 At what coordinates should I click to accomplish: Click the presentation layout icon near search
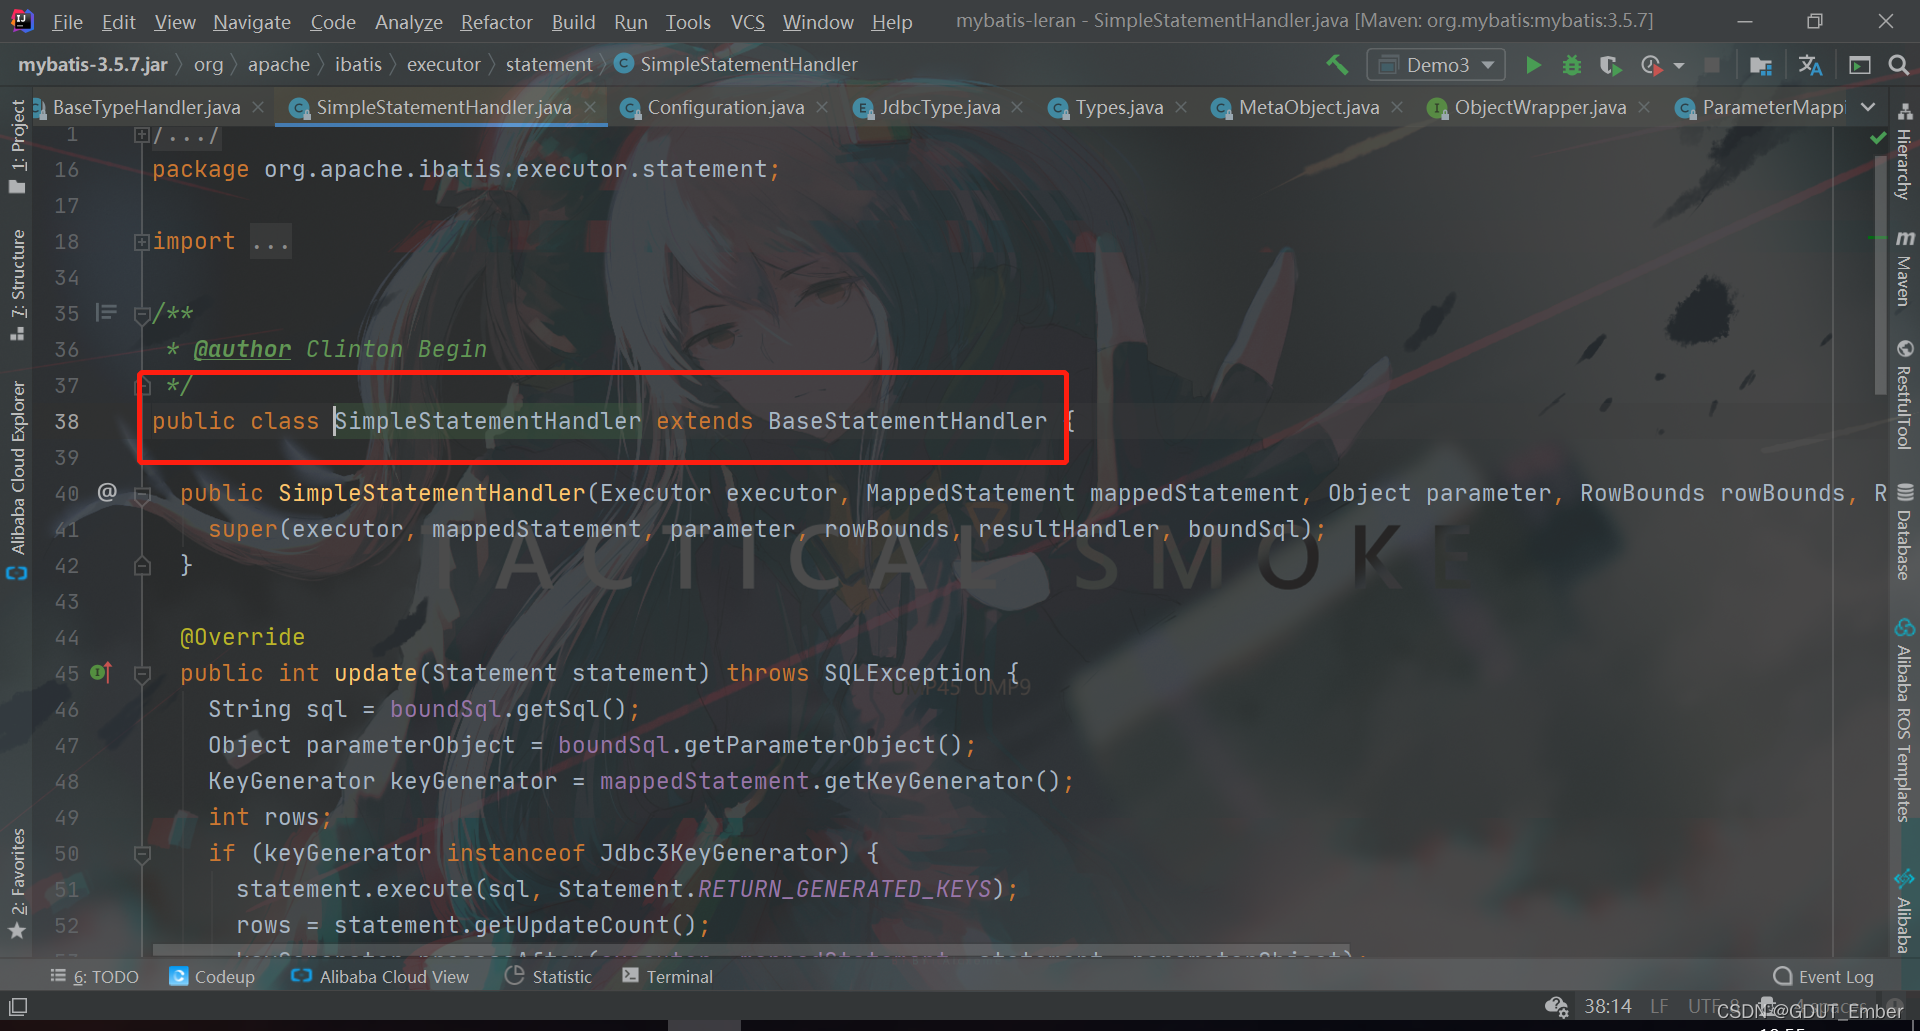click(1860, 65)
